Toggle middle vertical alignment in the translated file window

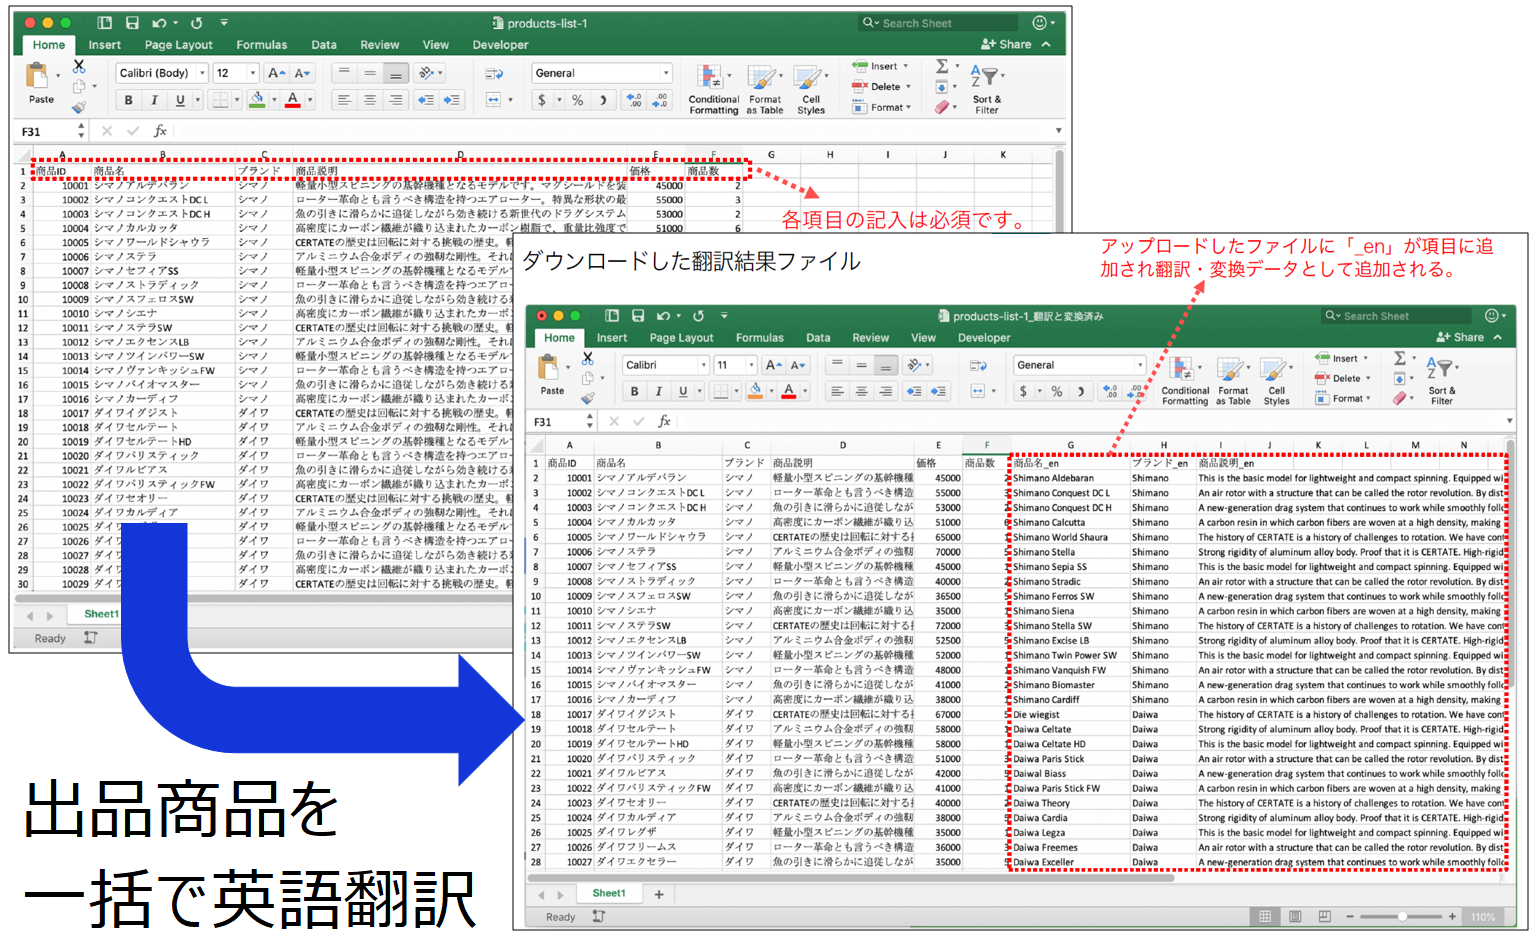861,365
